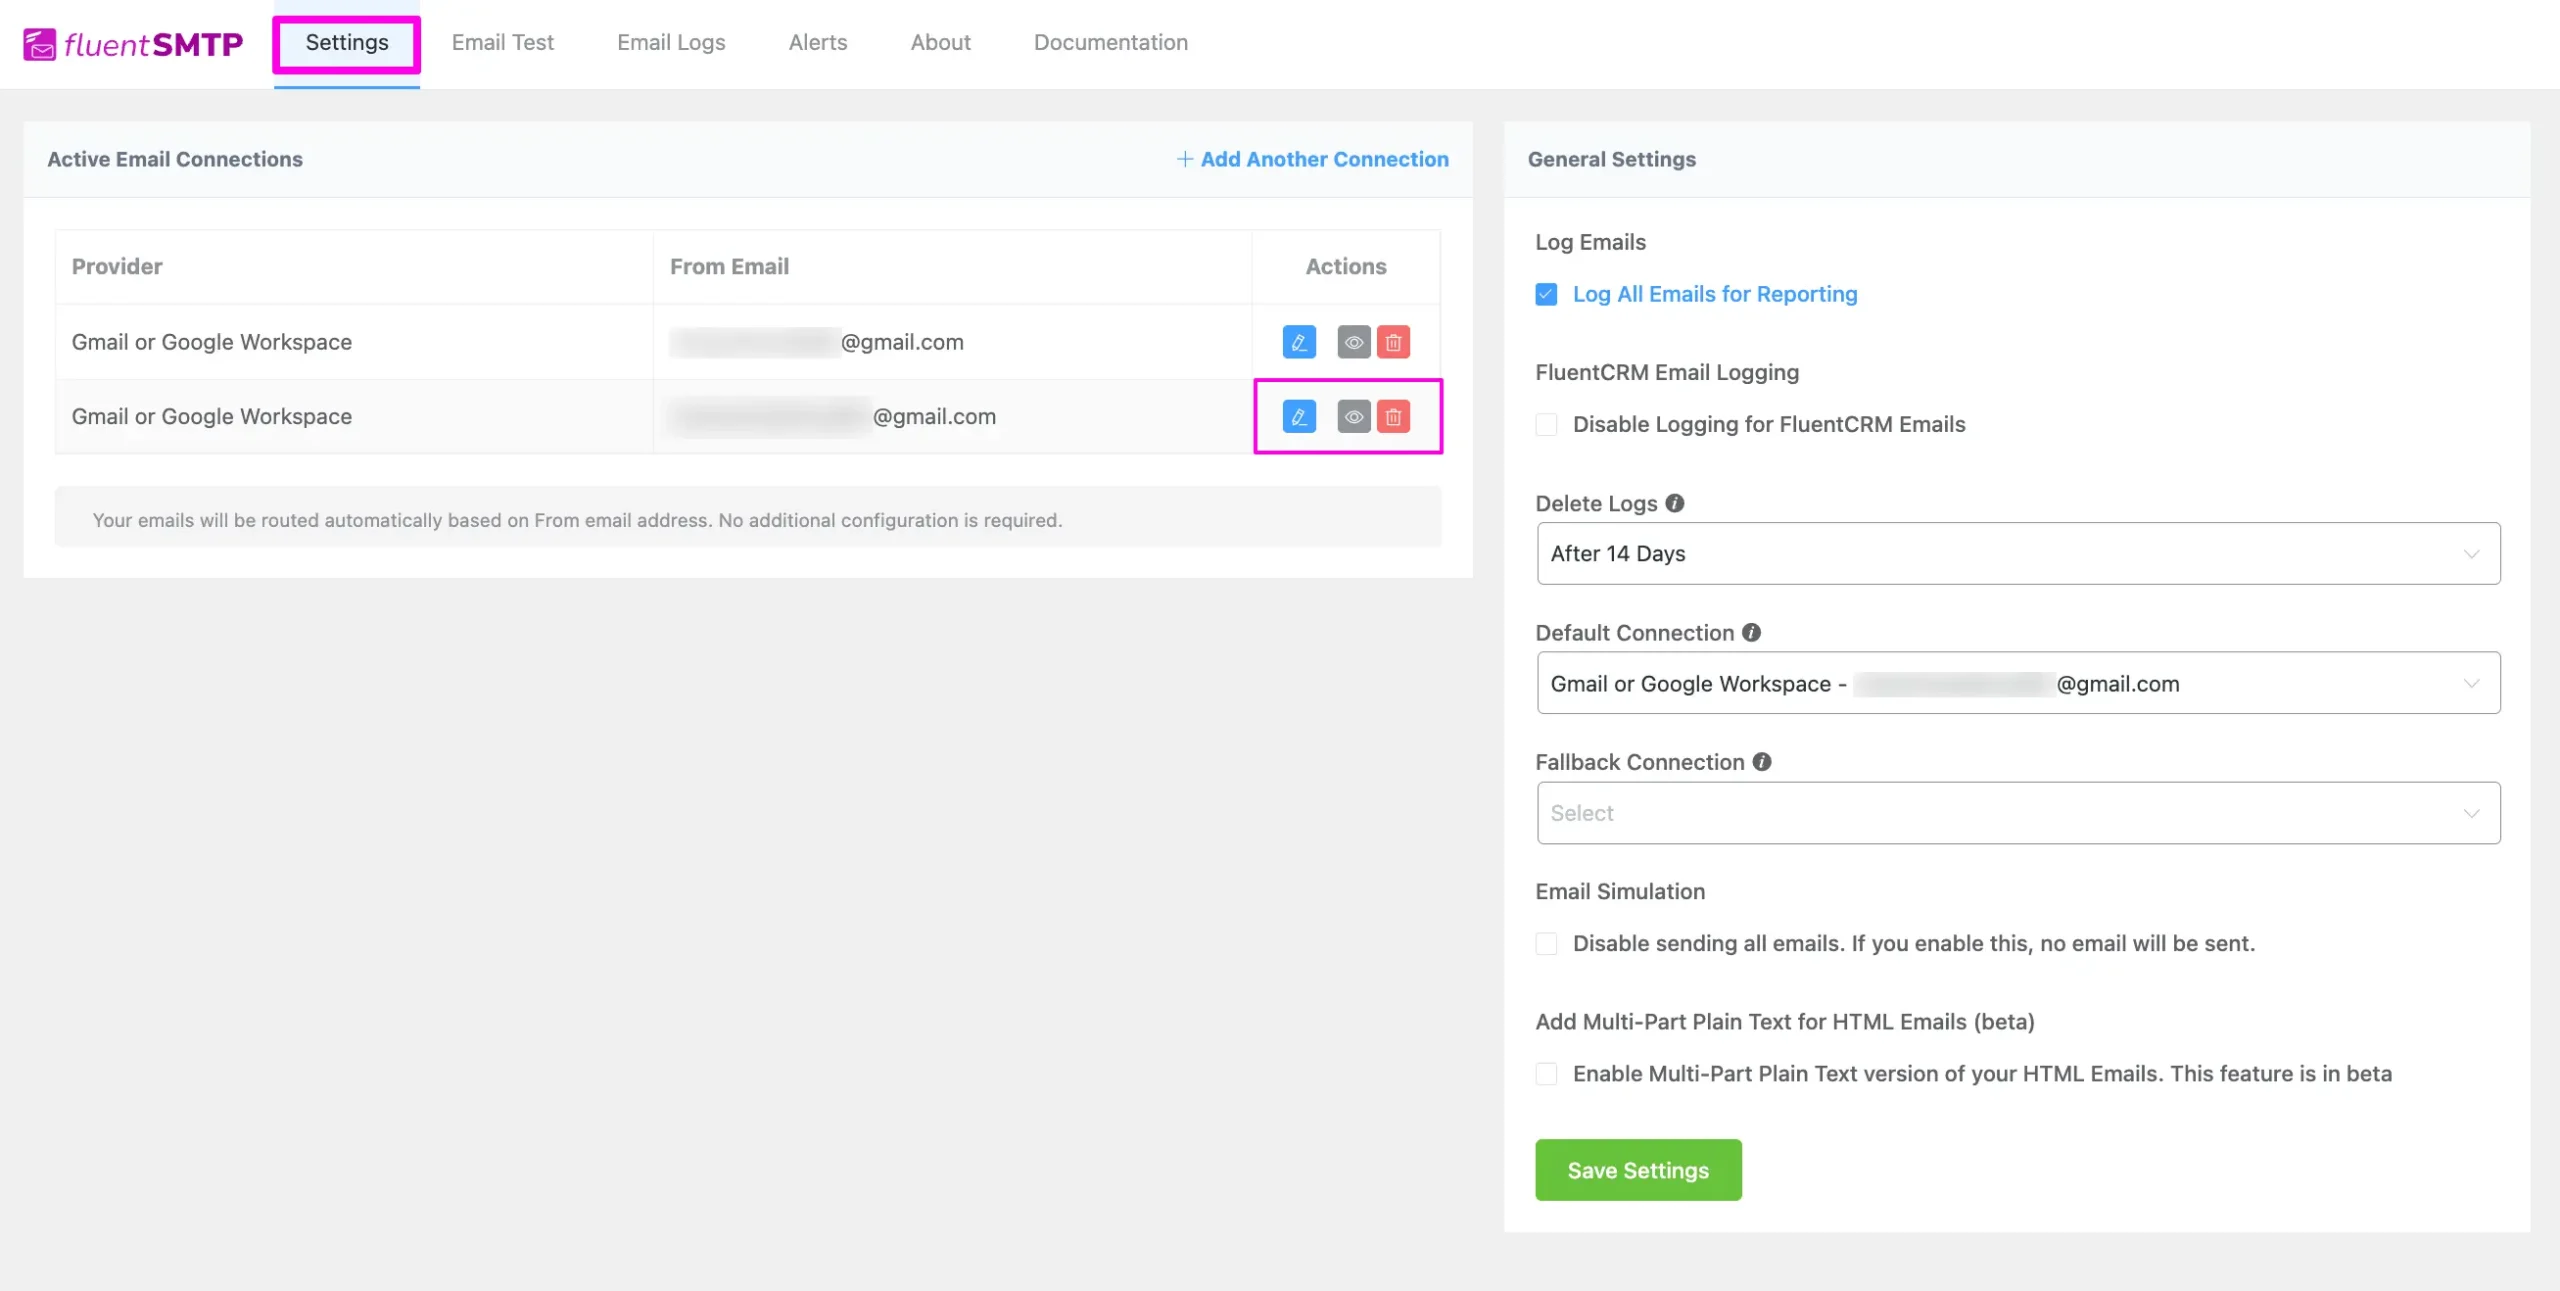Viewport: 2560px width, 1291px height.
Task: Delete the first Gmail connection
Action: 1393,342
